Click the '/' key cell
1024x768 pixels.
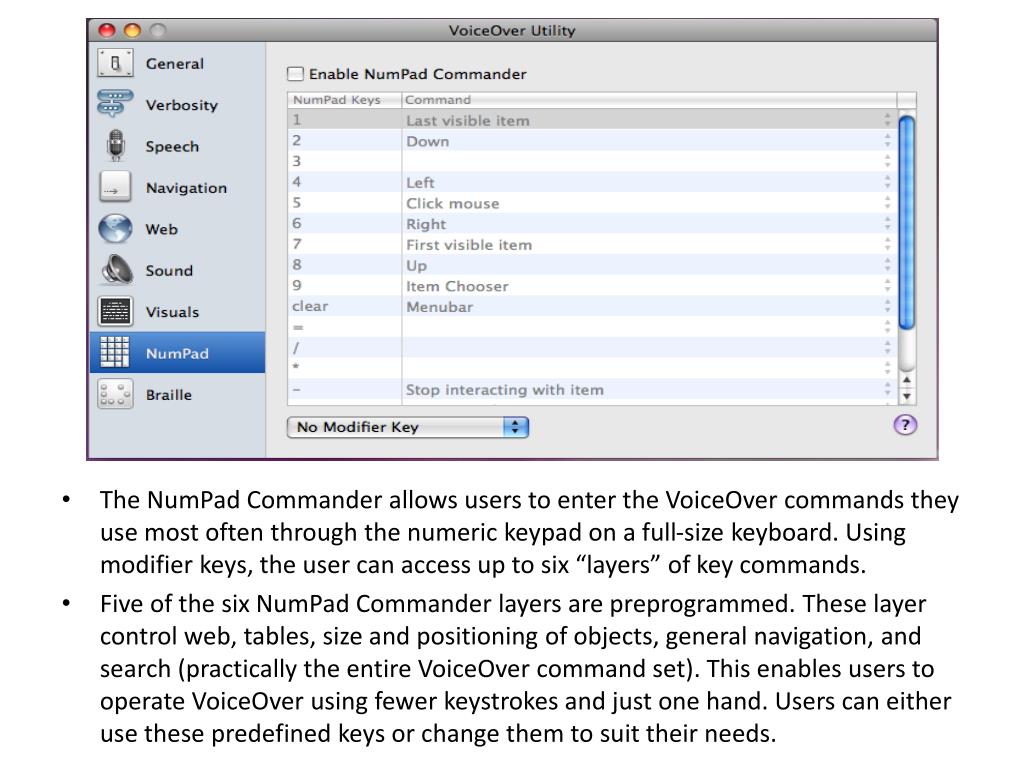(x=344, y=347)
